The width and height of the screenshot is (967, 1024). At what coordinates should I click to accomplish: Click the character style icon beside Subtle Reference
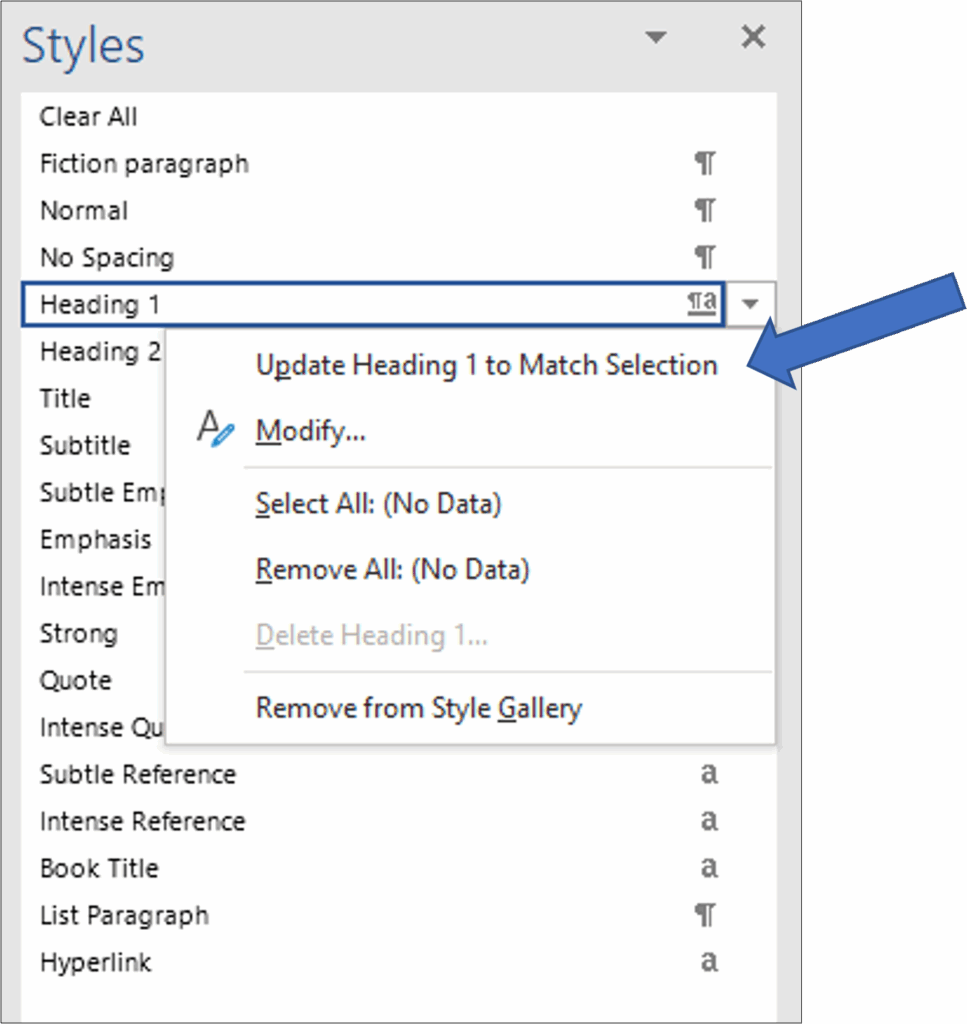click(709, 773)
